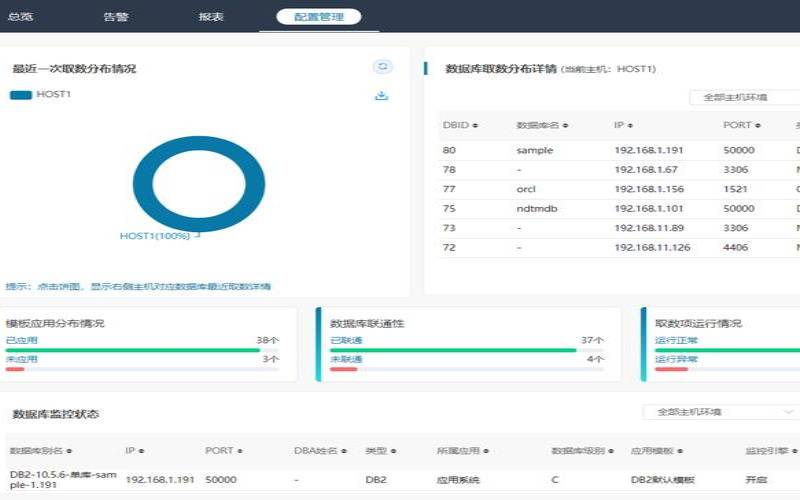Screen dimensions: 800x500
Task: Switch to the 告警 tab
Action: tap(116, 17)
